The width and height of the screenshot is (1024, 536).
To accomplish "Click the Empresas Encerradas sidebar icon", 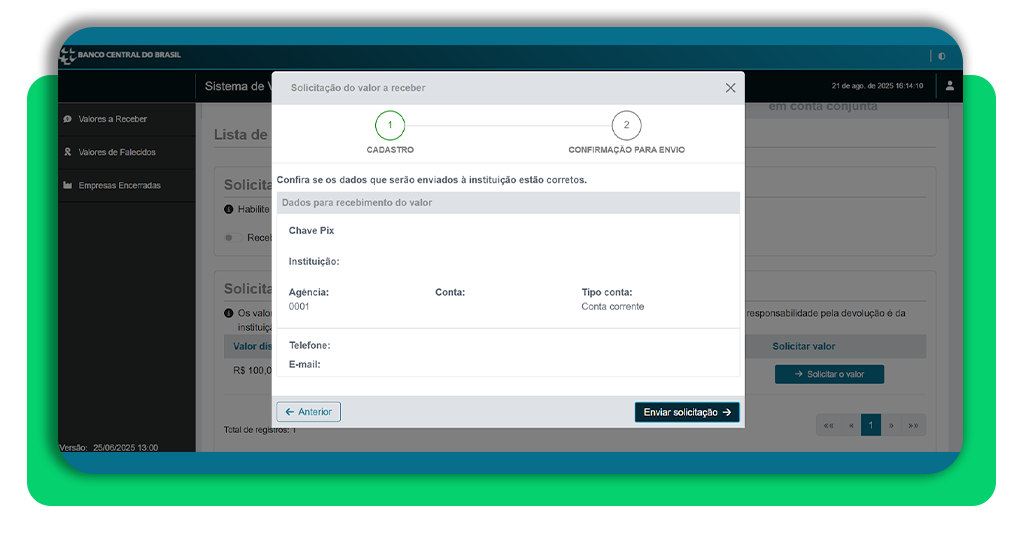I will [67, 185].
